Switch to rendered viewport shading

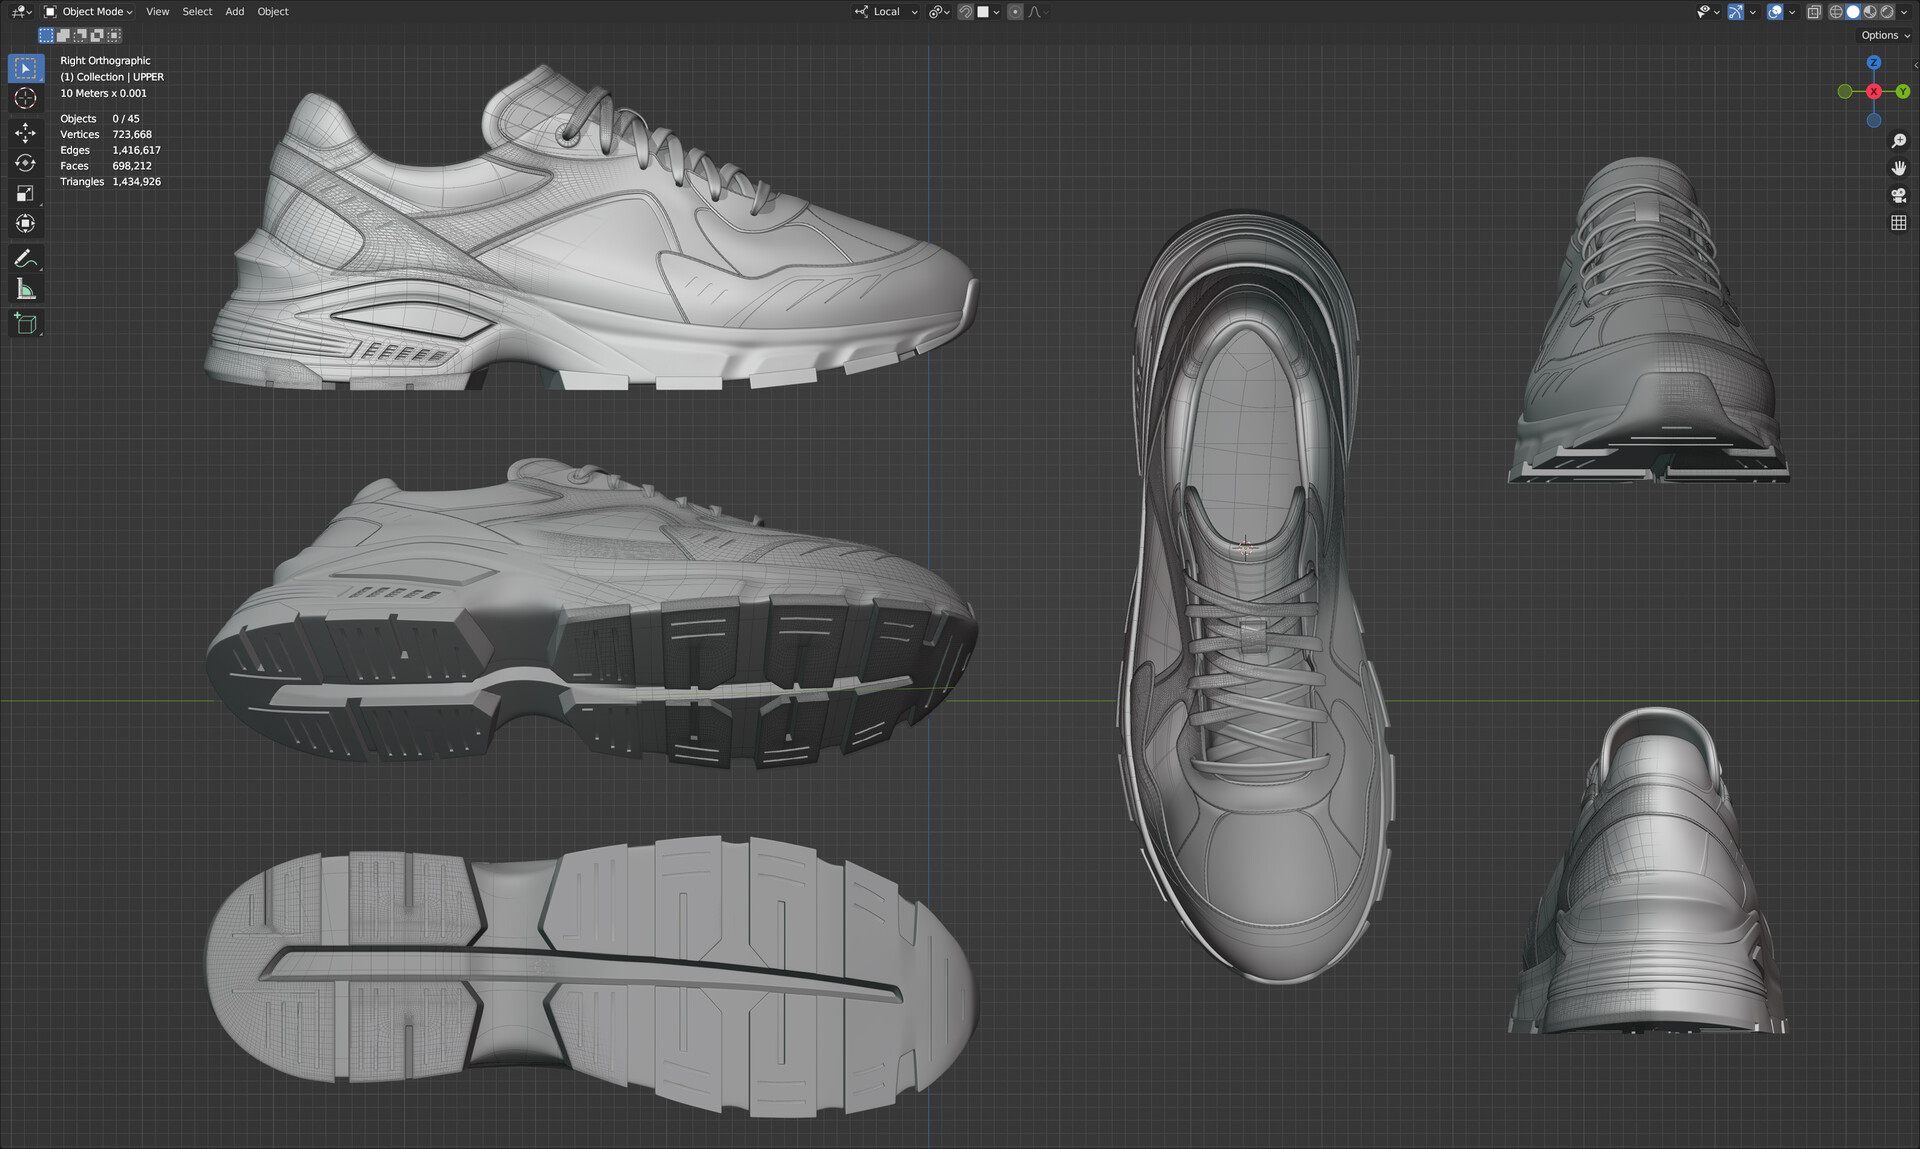click(1887, 12)
